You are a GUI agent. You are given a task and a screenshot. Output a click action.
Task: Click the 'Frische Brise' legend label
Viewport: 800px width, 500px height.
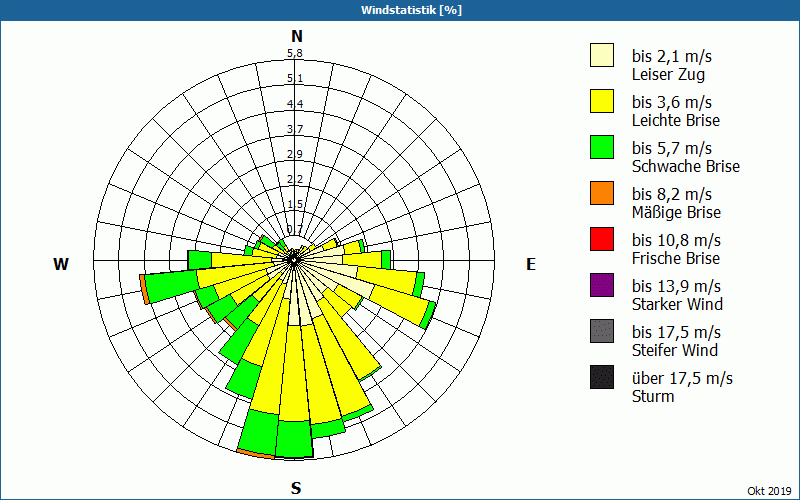pyautogui.click(x=676, y=258)
